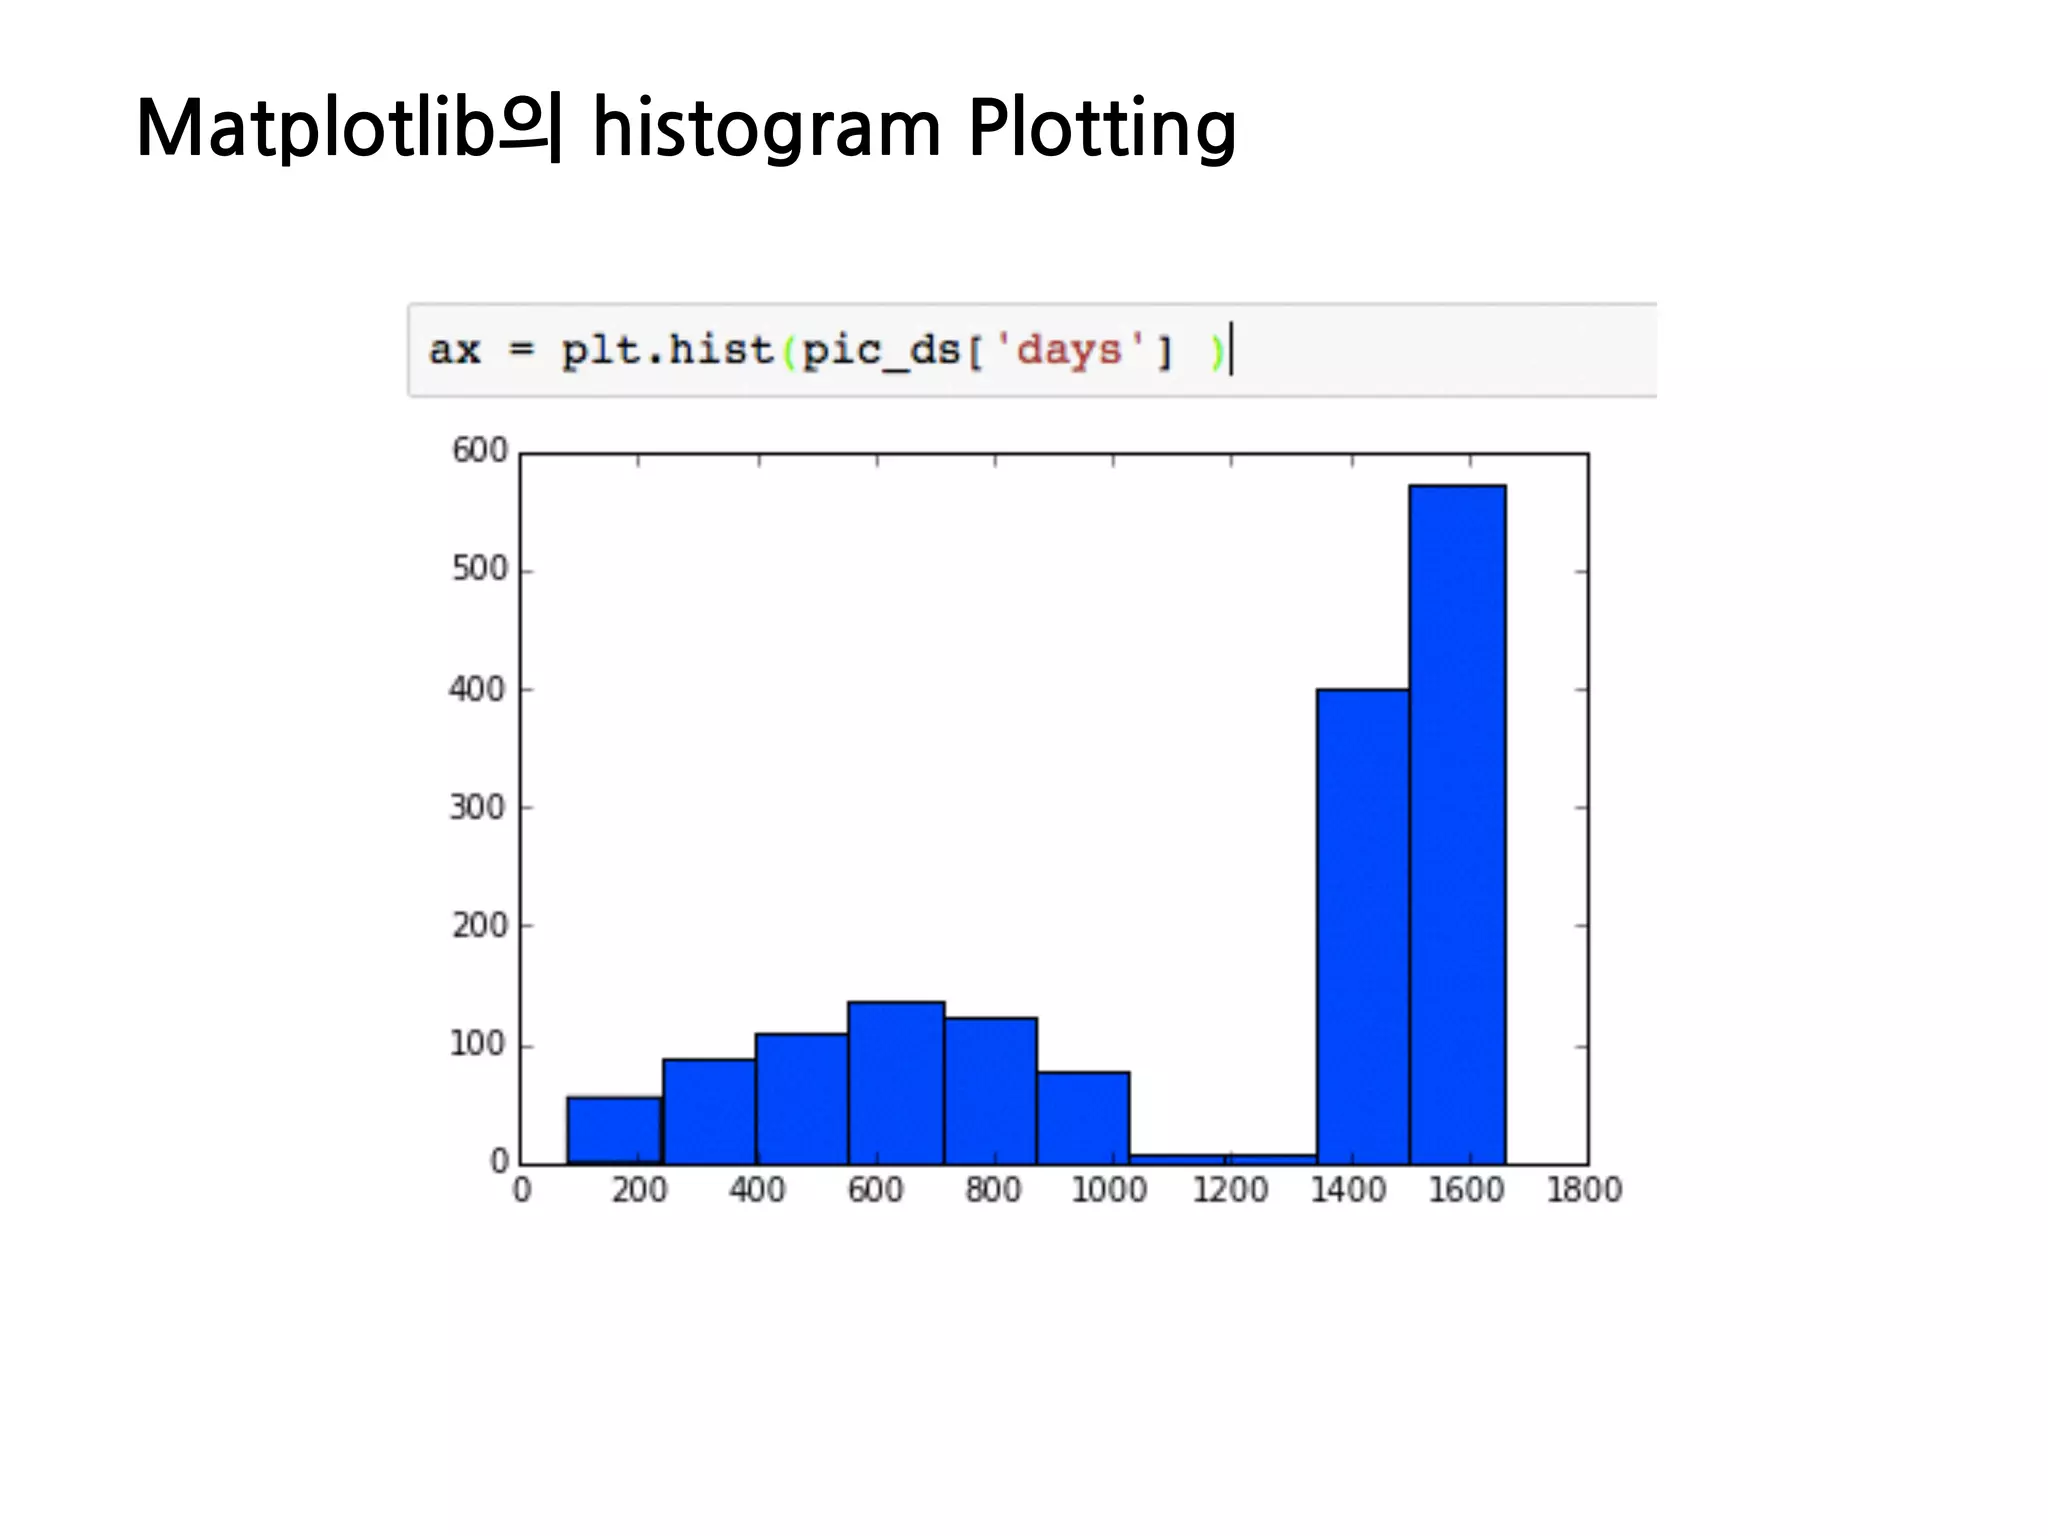
Task: Click the second tallest bar near 1400
Action: (x=1362, y=926)
